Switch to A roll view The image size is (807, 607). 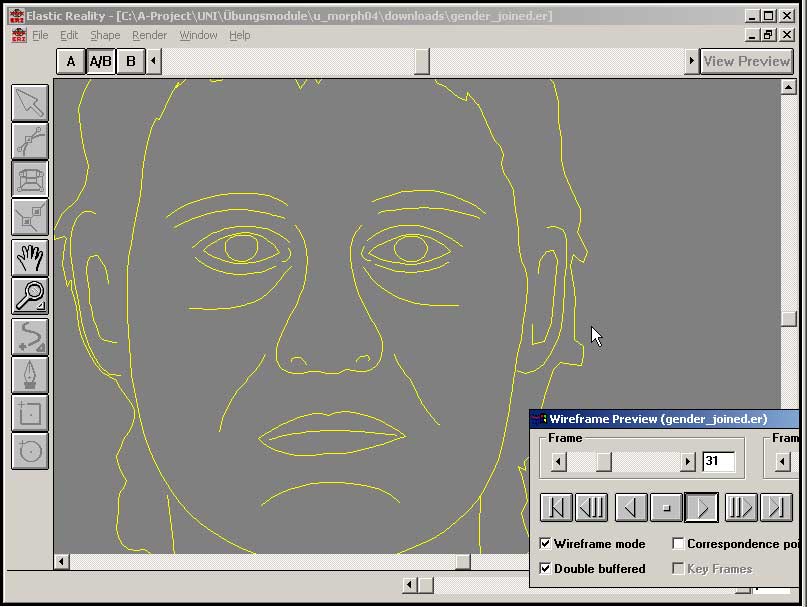pos(71,62)
